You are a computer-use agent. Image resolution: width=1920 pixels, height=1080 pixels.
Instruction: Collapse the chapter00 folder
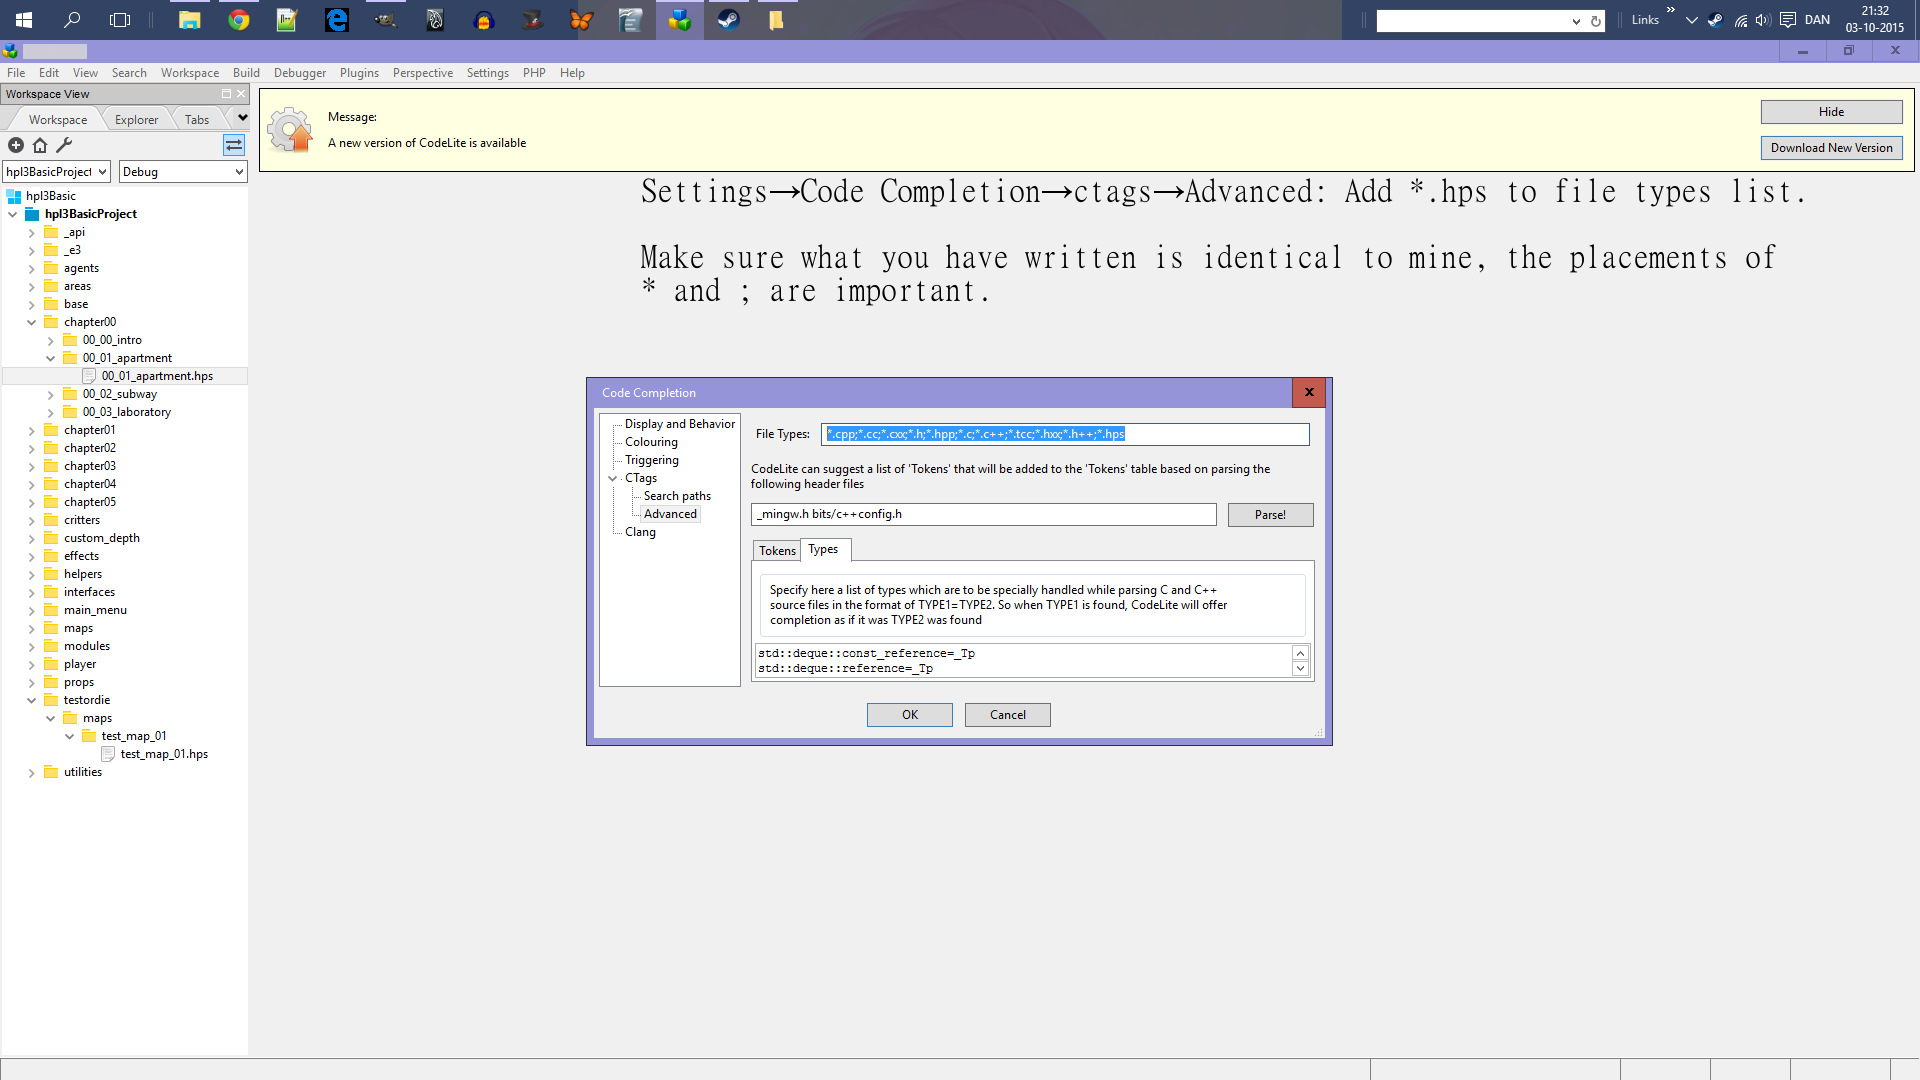(x=31, y=322)
